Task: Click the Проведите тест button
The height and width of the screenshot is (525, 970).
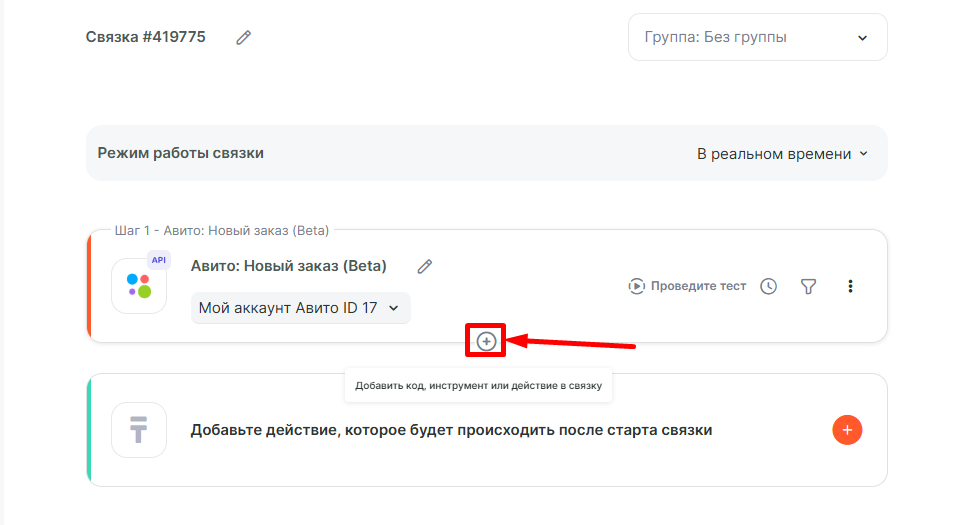Action: (x=687, y=286)
